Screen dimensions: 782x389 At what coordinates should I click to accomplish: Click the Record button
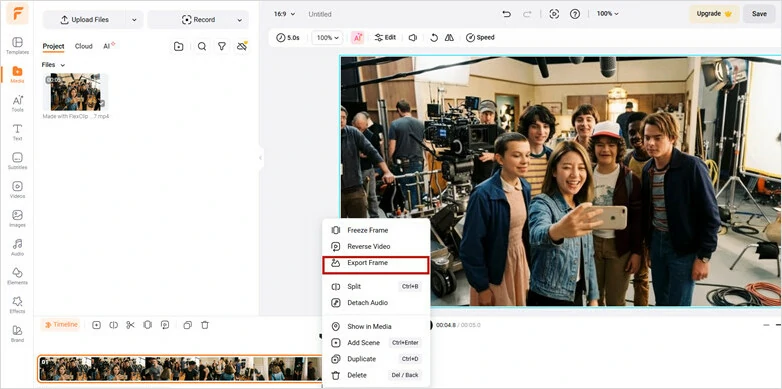(198, 20)
